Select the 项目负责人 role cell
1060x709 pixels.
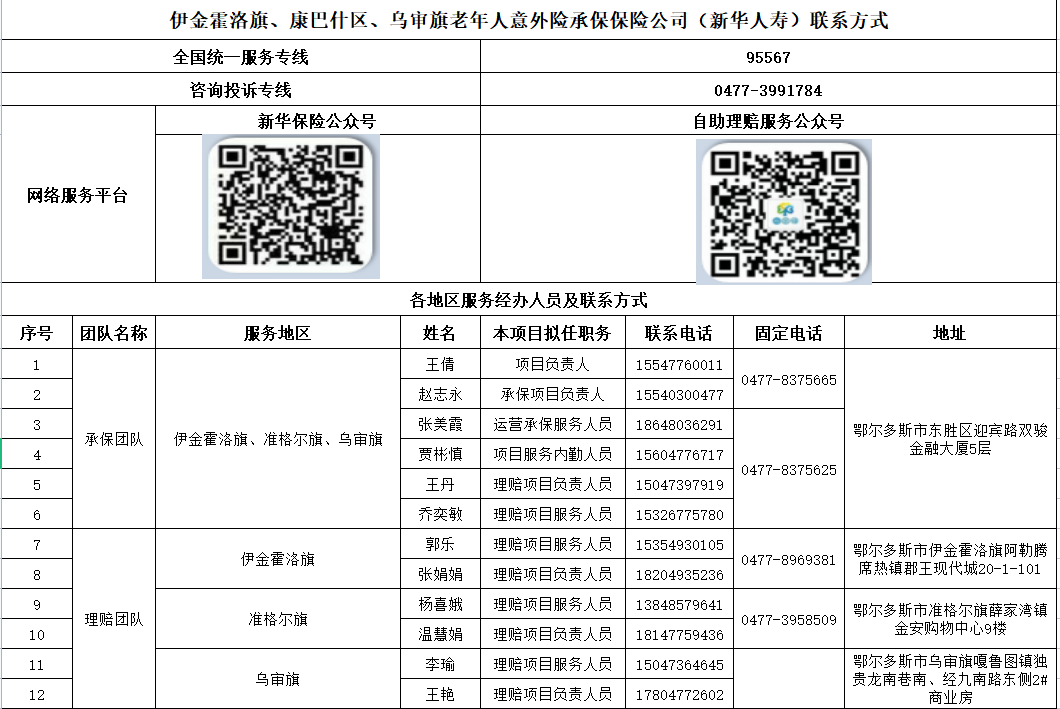[552, 364]
